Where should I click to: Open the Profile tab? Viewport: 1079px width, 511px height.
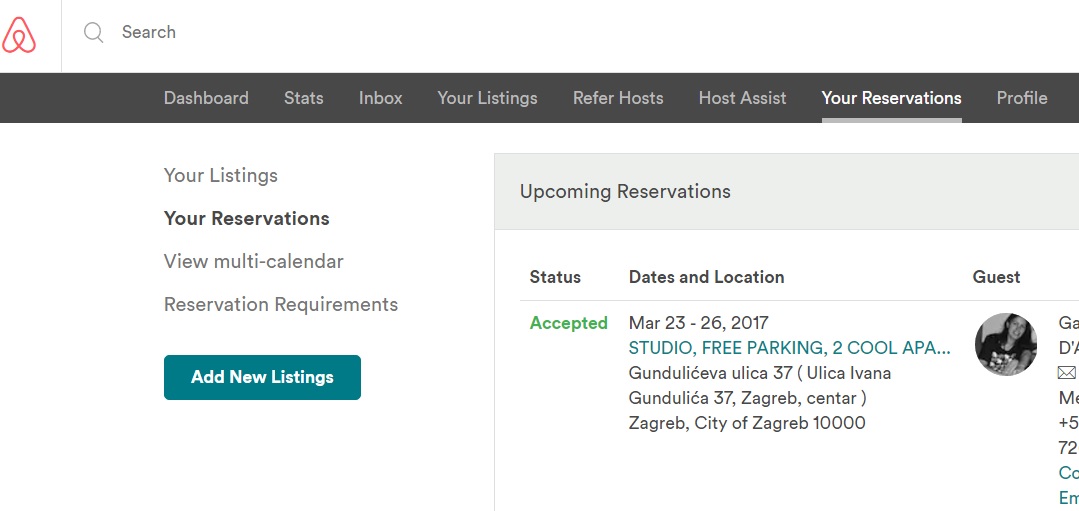coord(1022,98)
